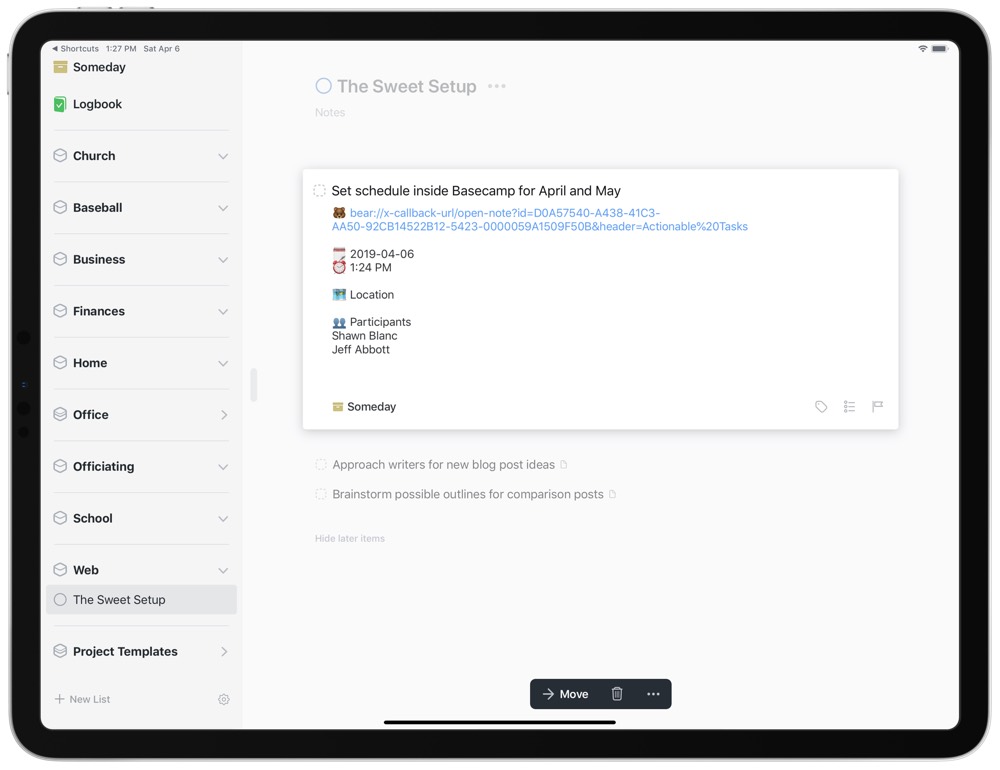Viewport: 1000px width, 770px height.
Task: Collapse the School area chevron
Action: [223, 519]
